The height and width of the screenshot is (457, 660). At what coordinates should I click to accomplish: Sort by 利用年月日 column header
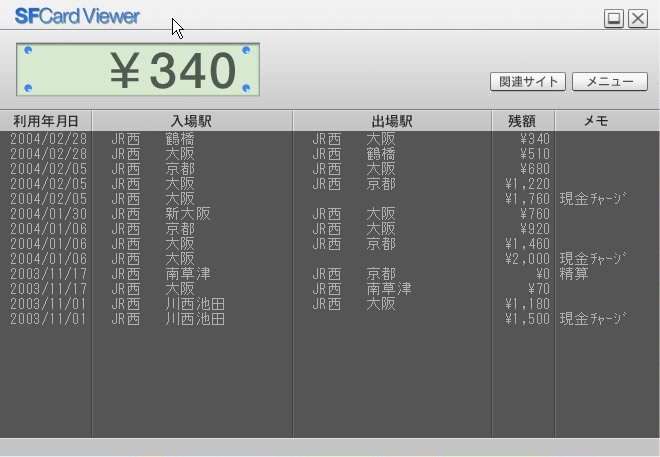tap(46, 121)
